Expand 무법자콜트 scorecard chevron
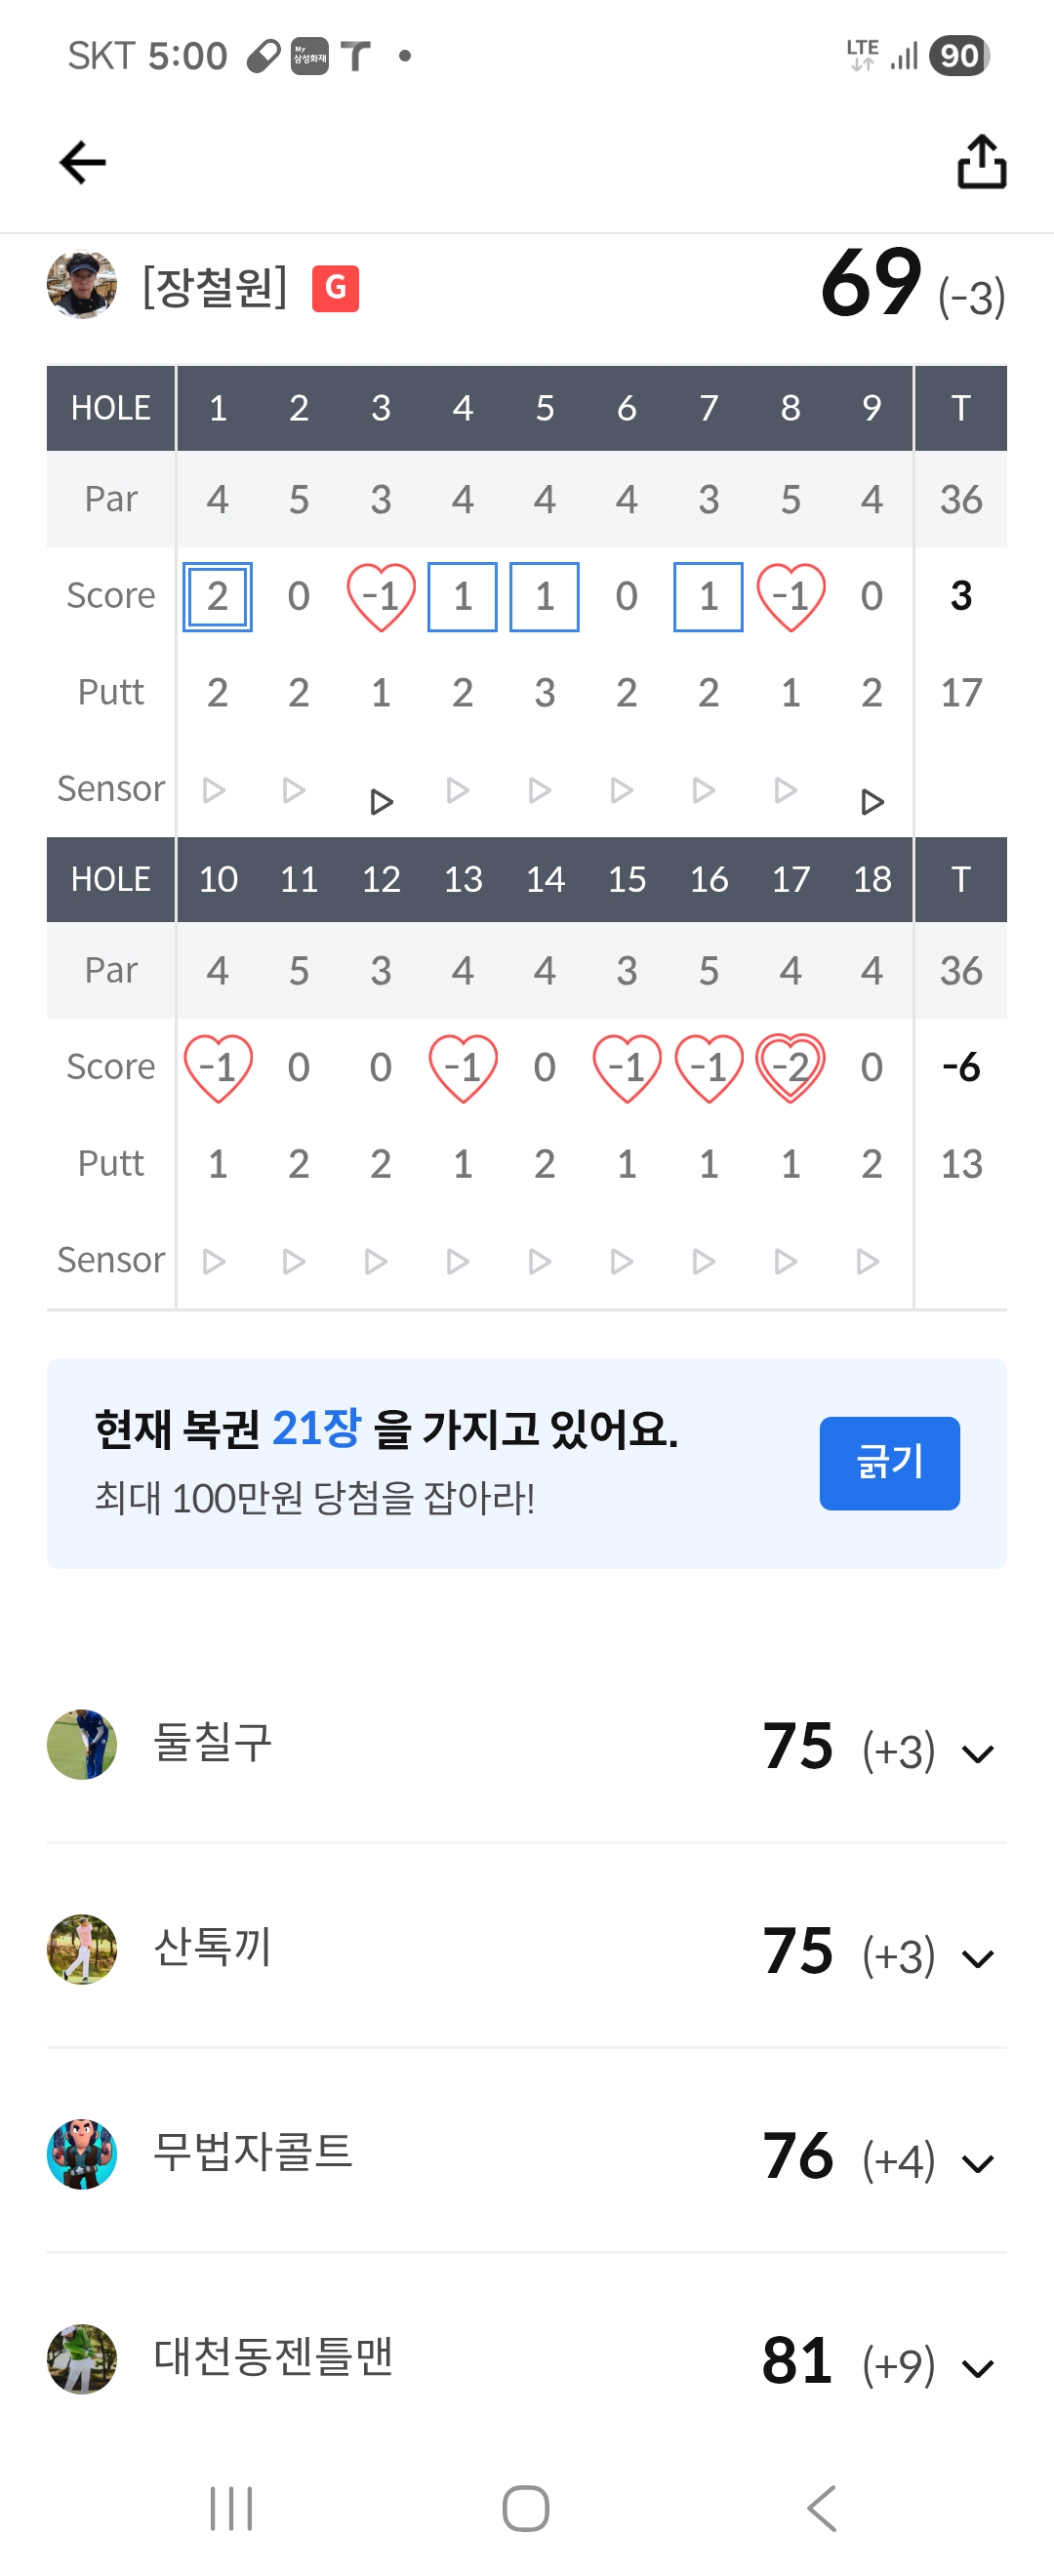The image size is (1054, 2576). 977,2163
